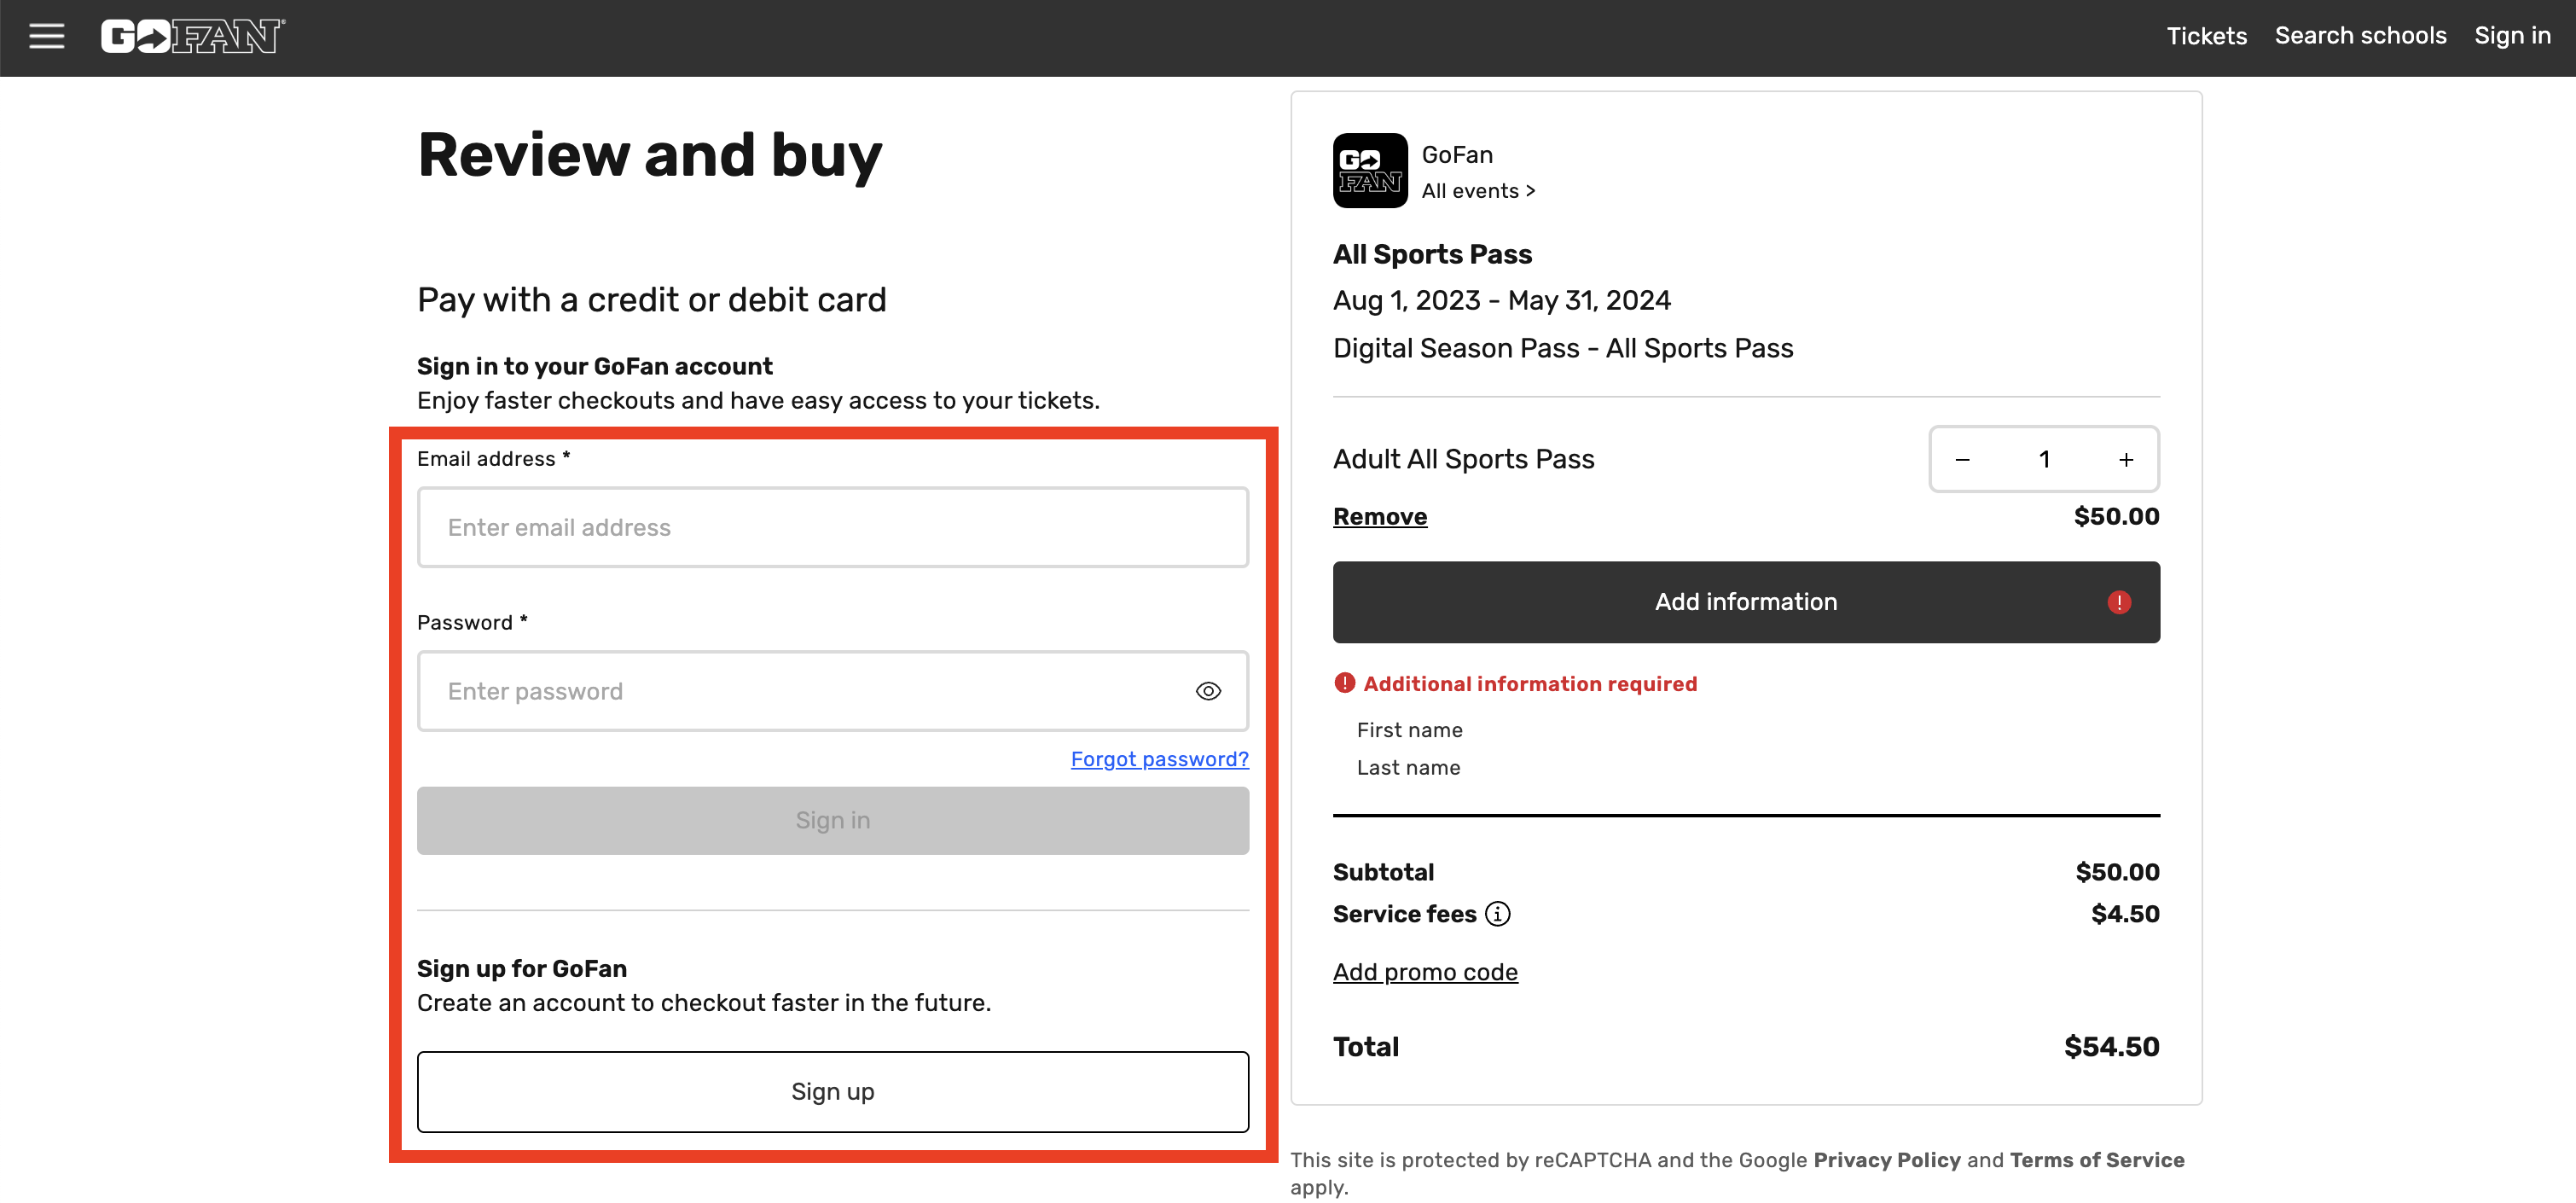The height and width of the screenshot is (1203, 2576).
Task: Click the Total $54.50 amount
Action: pyautogui.click(x=2111, y=1047)
